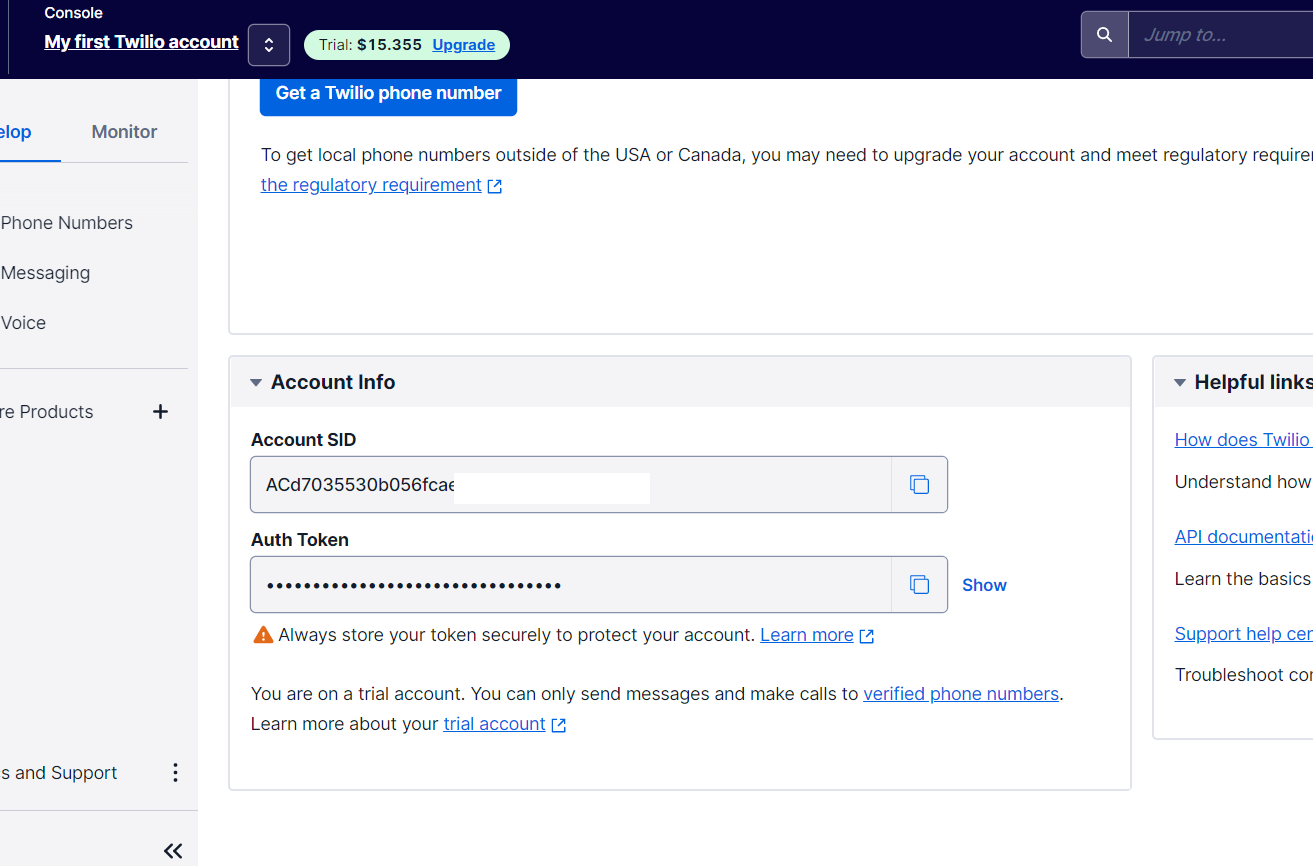Click the Account SID label

click(303, 440)
